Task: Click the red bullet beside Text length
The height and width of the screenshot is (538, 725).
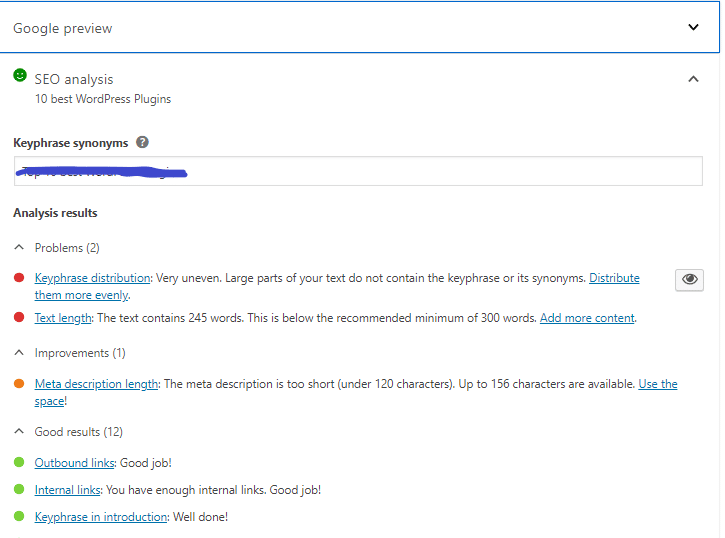Action: pyautogui.click(x=19, y=318)
